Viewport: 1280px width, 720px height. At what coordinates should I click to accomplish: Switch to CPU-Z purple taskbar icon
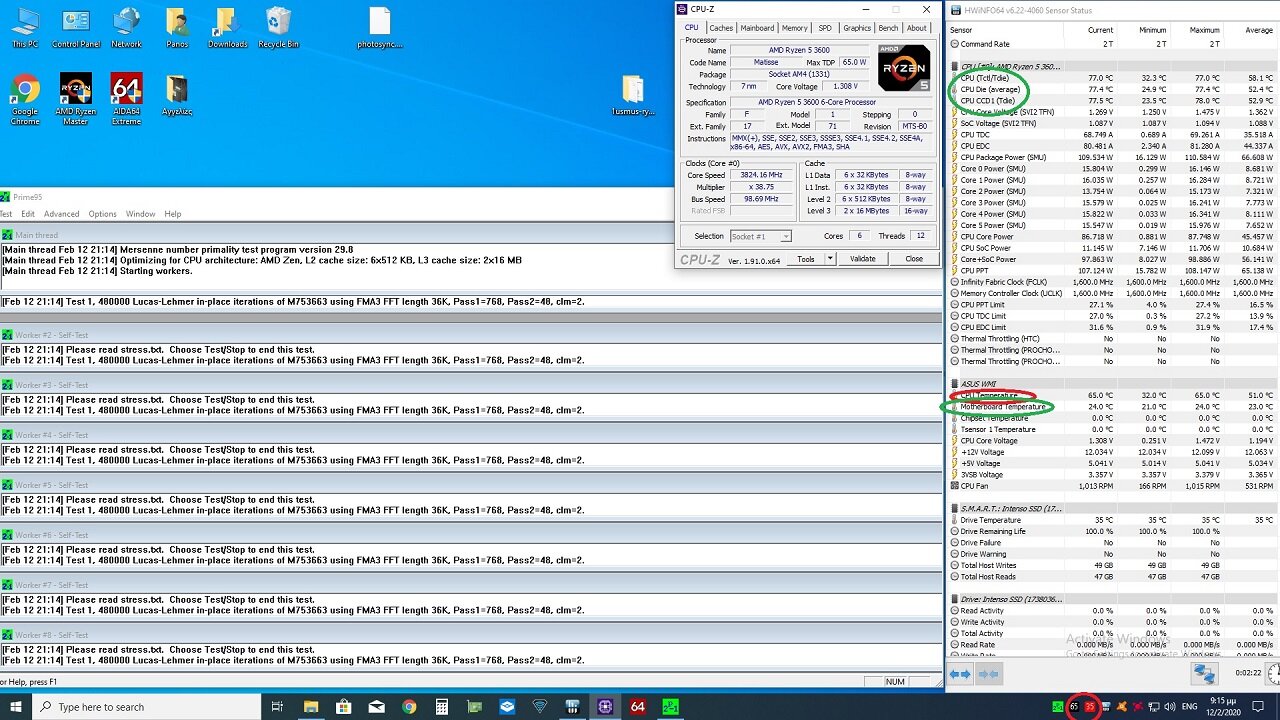(605, 706)
